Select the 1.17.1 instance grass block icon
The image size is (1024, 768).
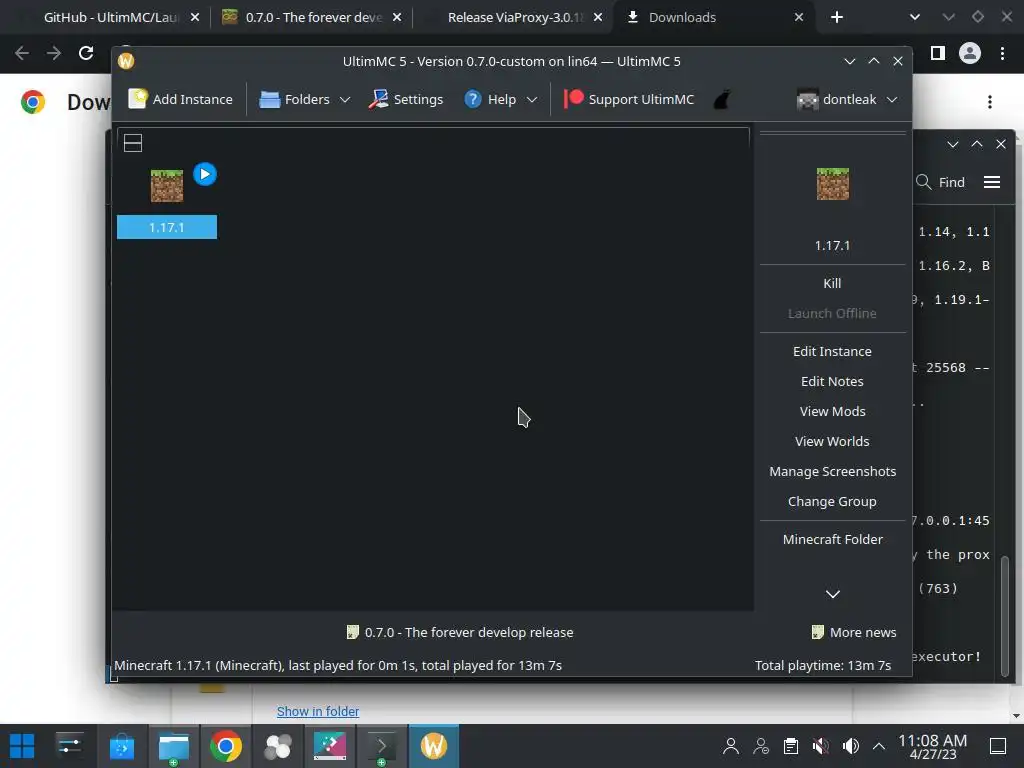coord(167,185)
